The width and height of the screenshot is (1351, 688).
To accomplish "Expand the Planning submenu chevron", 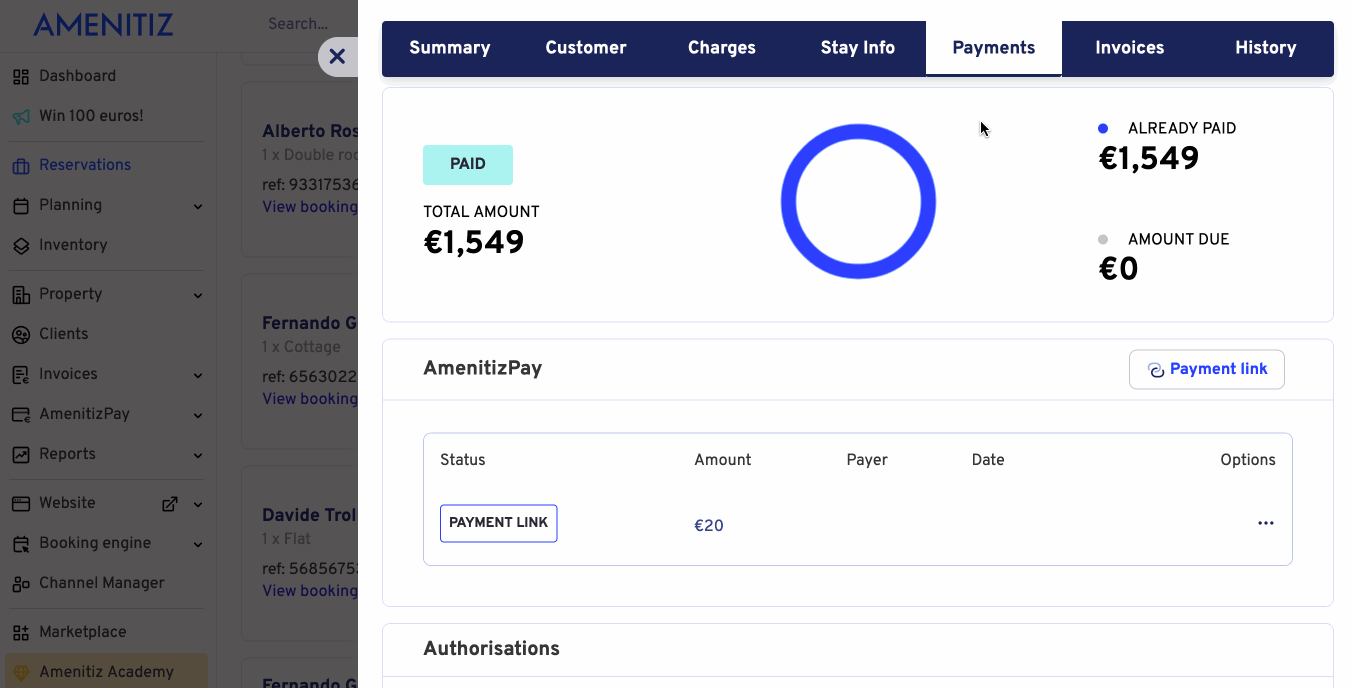I will (x=198, y=206).
